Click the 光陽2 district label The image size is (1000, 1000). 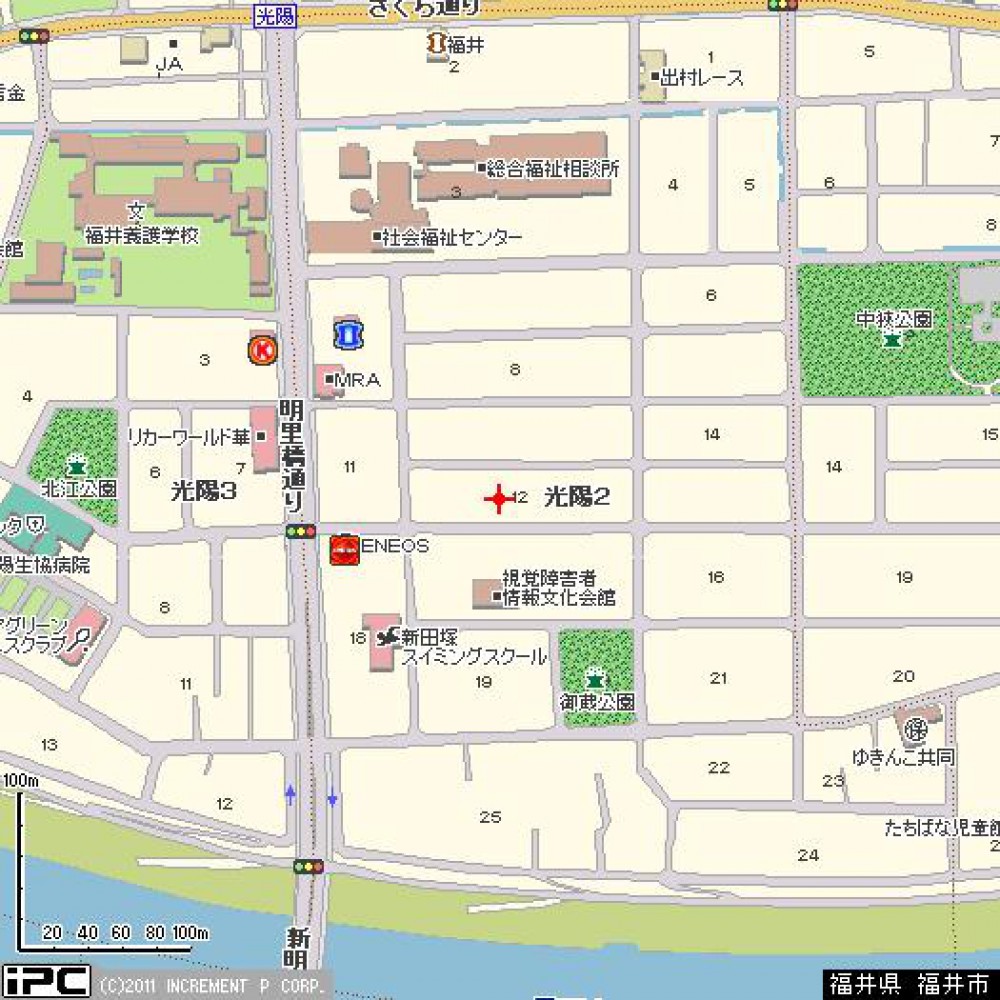(577, 496)
